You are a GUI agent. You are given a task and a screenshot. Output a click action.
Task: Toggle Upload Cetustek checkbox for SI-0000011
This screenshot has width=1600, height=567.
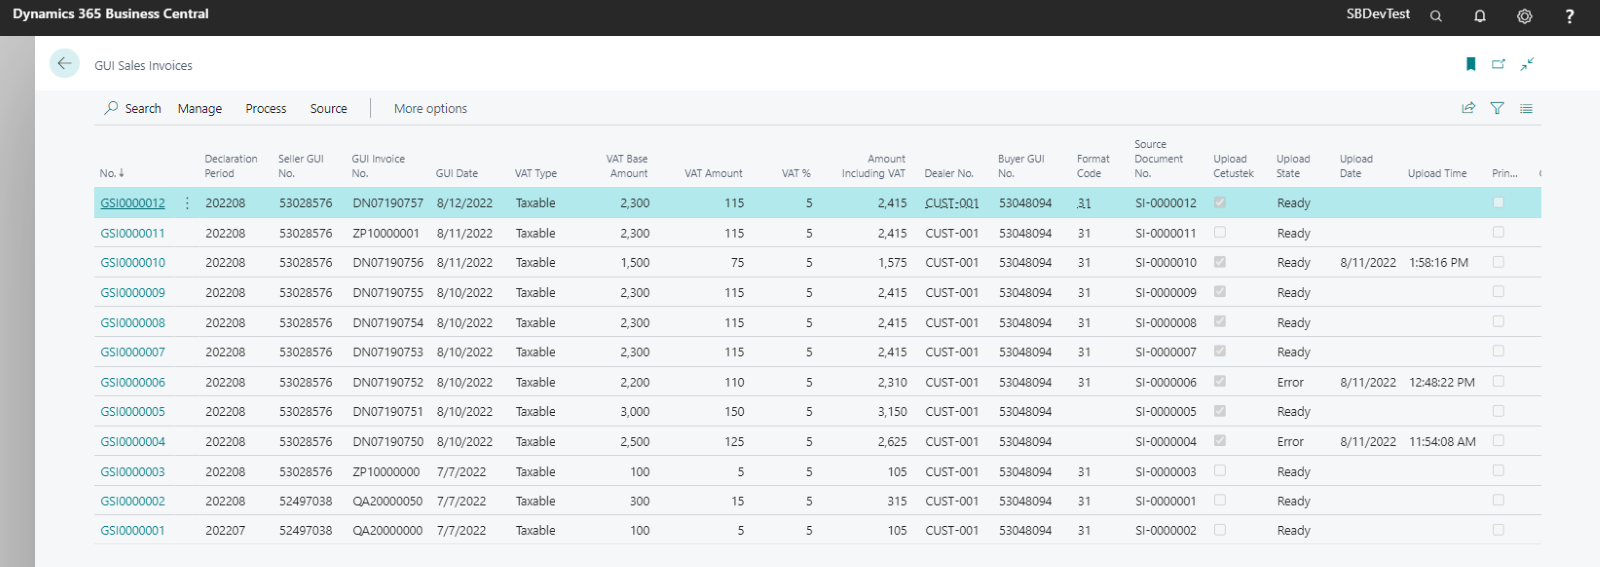tap(1220, 232)
